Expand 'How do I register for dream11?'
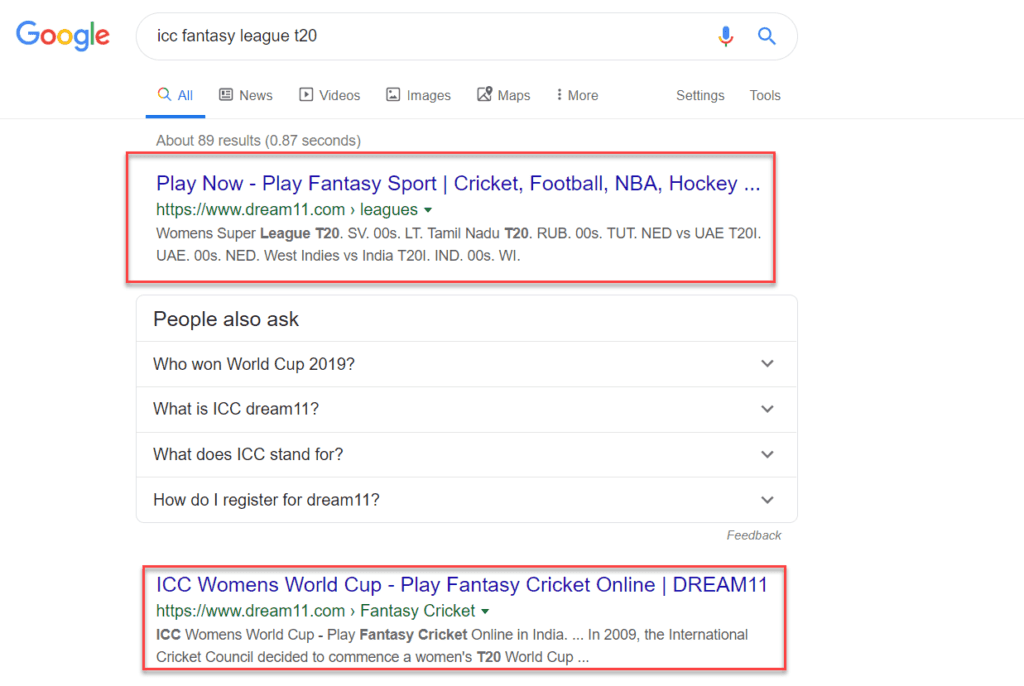 tap(466, 500)
